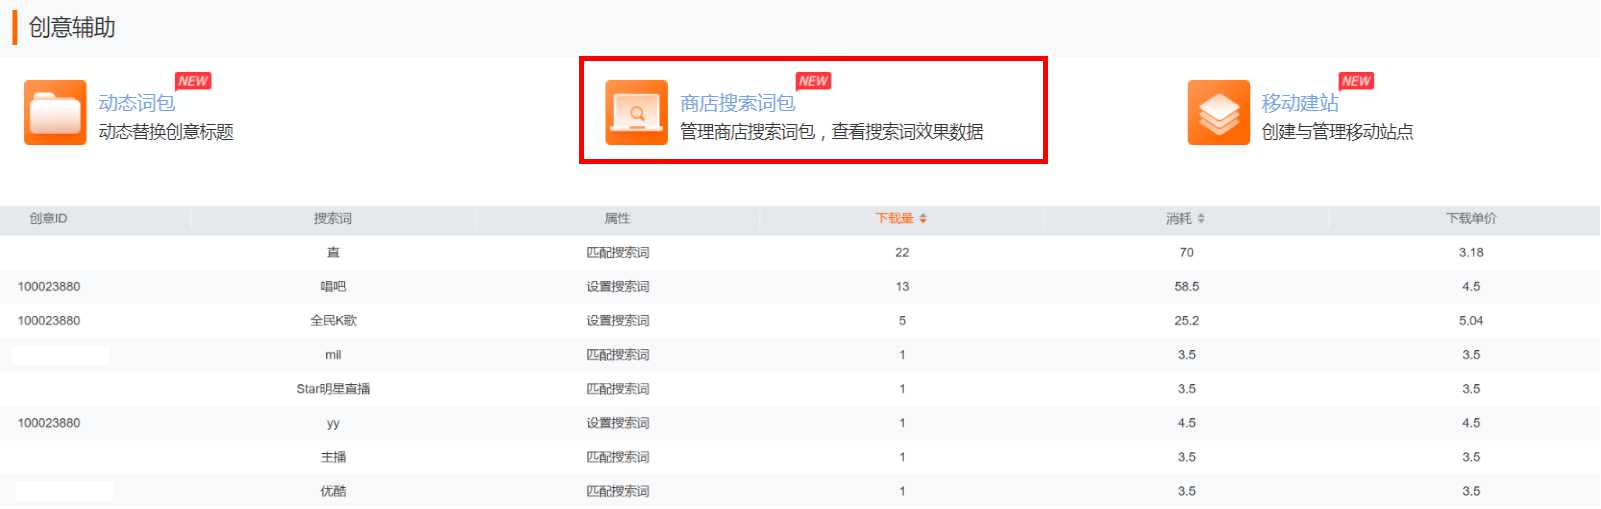Screen dimensions: 1601x509
Task: Select the Star明星直播 search term cell
Action: pyautogui.click(x=333, y=389)
